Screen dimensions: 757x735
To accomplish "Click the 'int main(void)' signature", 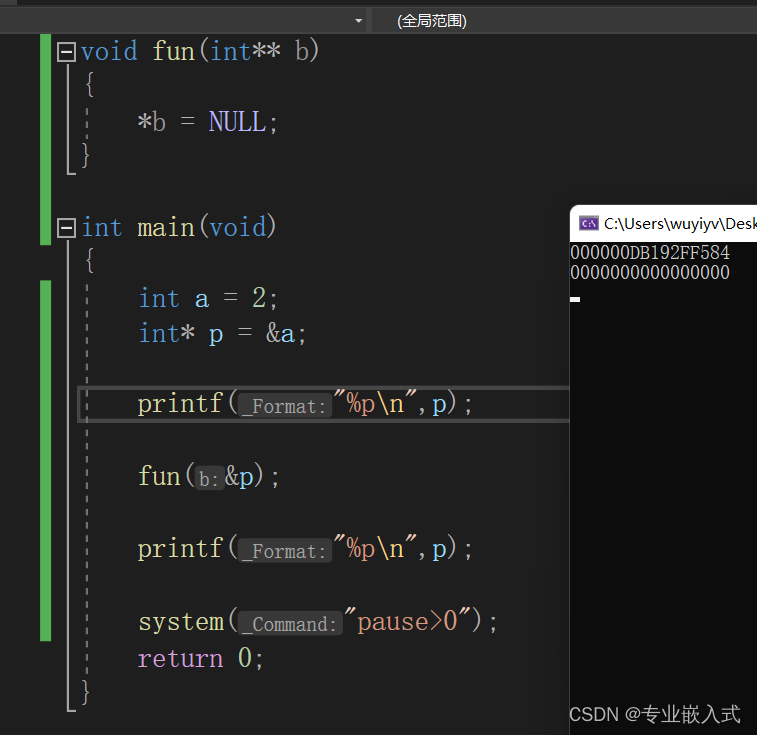I will point(179,227).
